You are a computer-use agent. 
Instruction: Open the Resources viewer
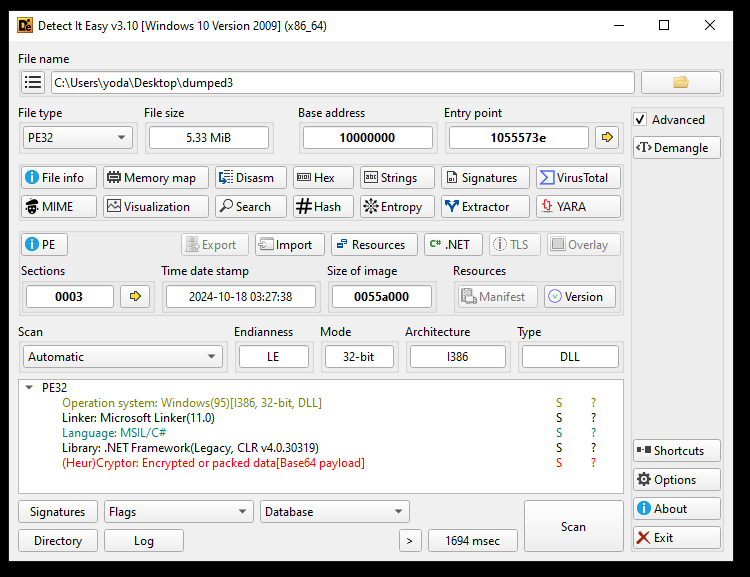pyautogui.click(x=374, y=244)
